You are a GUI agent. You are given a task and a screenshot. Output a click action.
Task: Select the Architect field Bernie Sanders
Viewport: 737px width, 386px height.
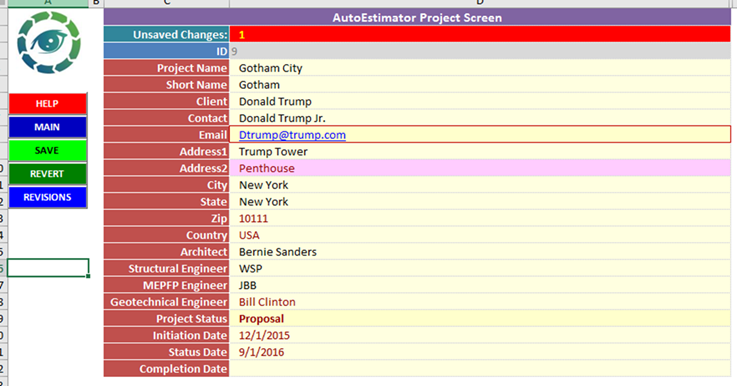pos(480,252)
